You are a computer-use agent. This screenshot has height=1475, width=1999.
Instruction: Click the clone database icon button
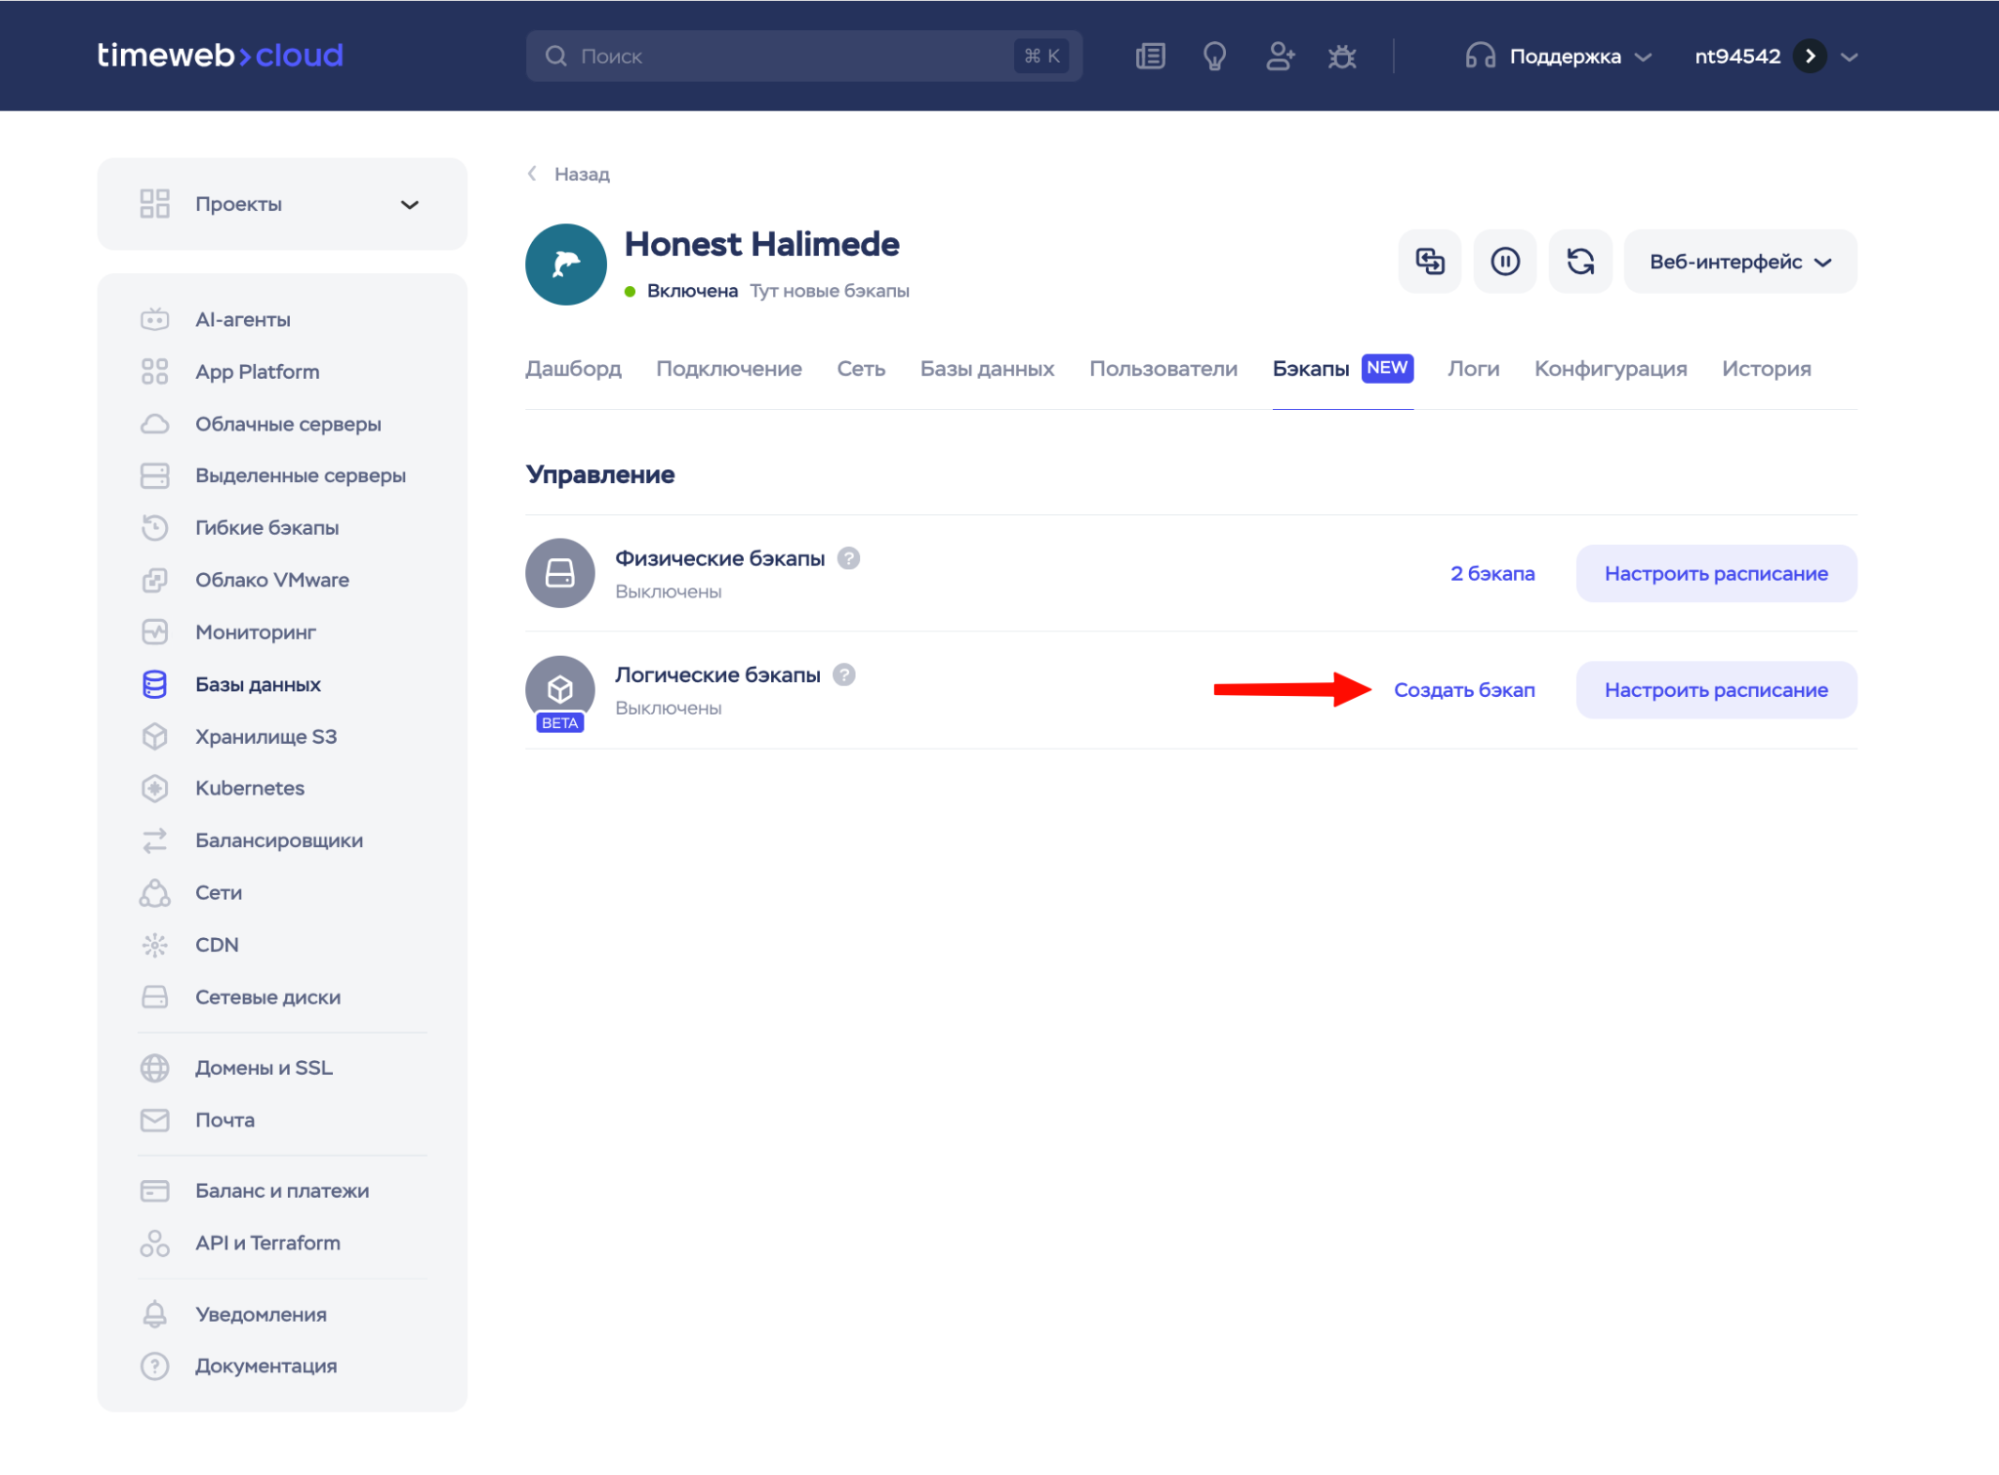pos(1429,262)
